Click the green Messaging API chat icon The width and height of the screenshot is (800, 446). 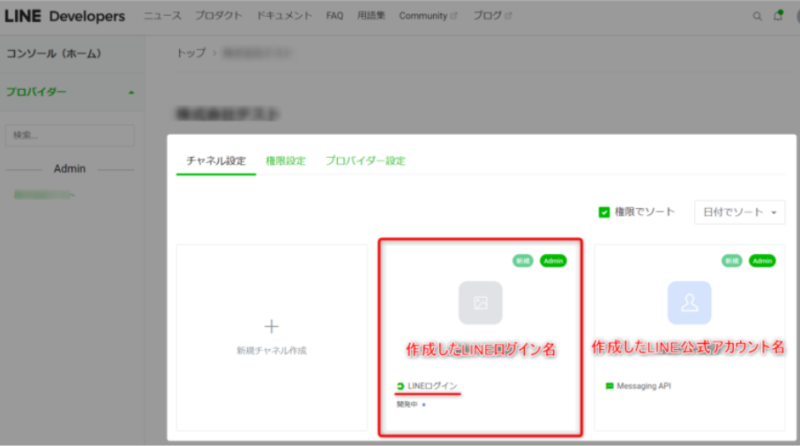(609, 386)
